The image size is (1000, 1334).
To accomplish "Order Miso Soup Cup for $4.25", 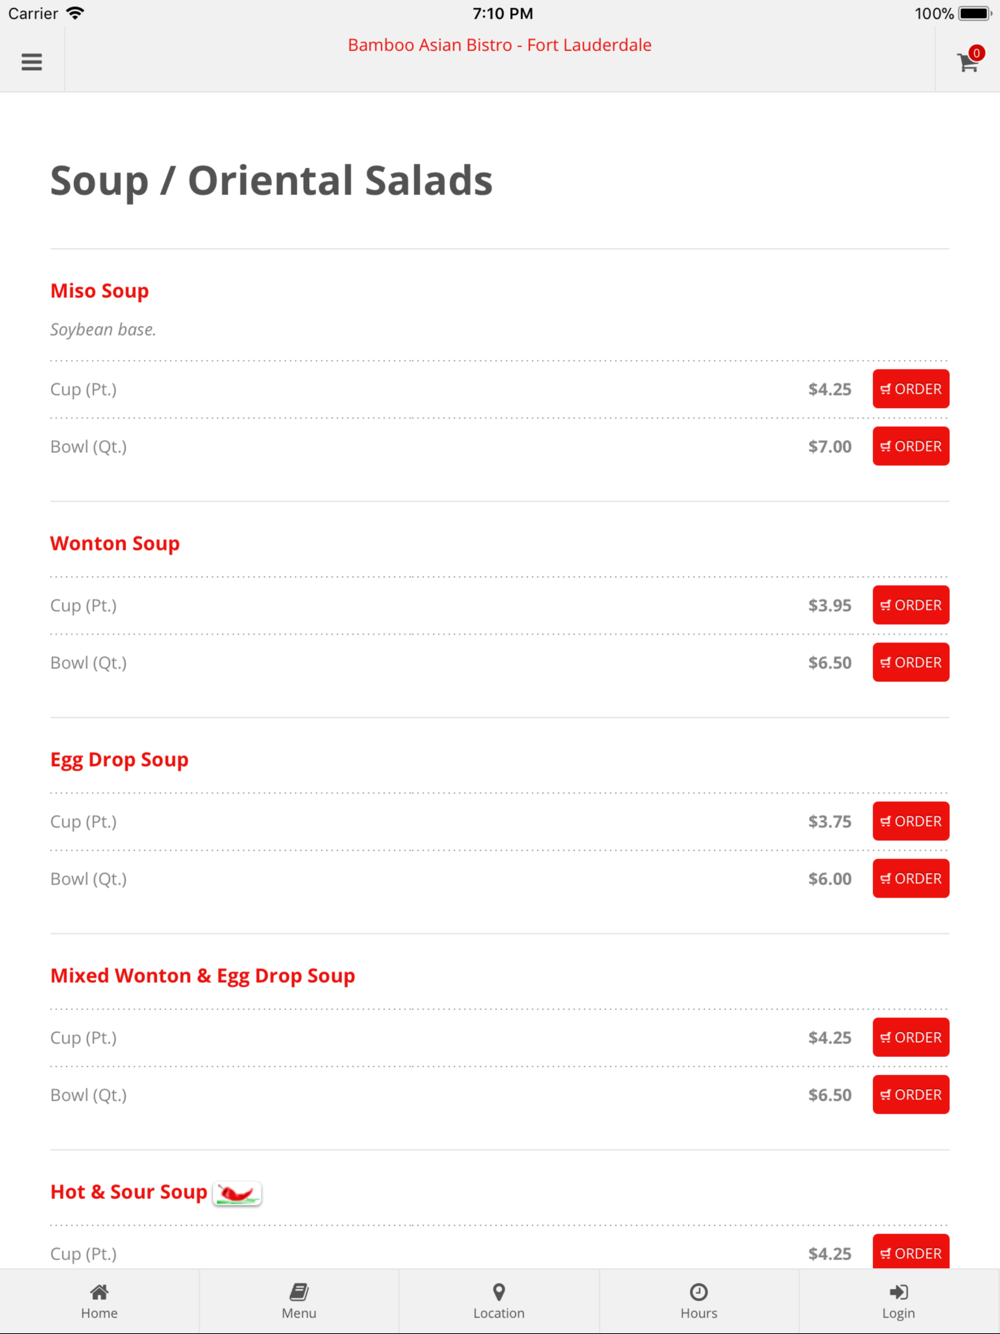I will click(910, 389).
